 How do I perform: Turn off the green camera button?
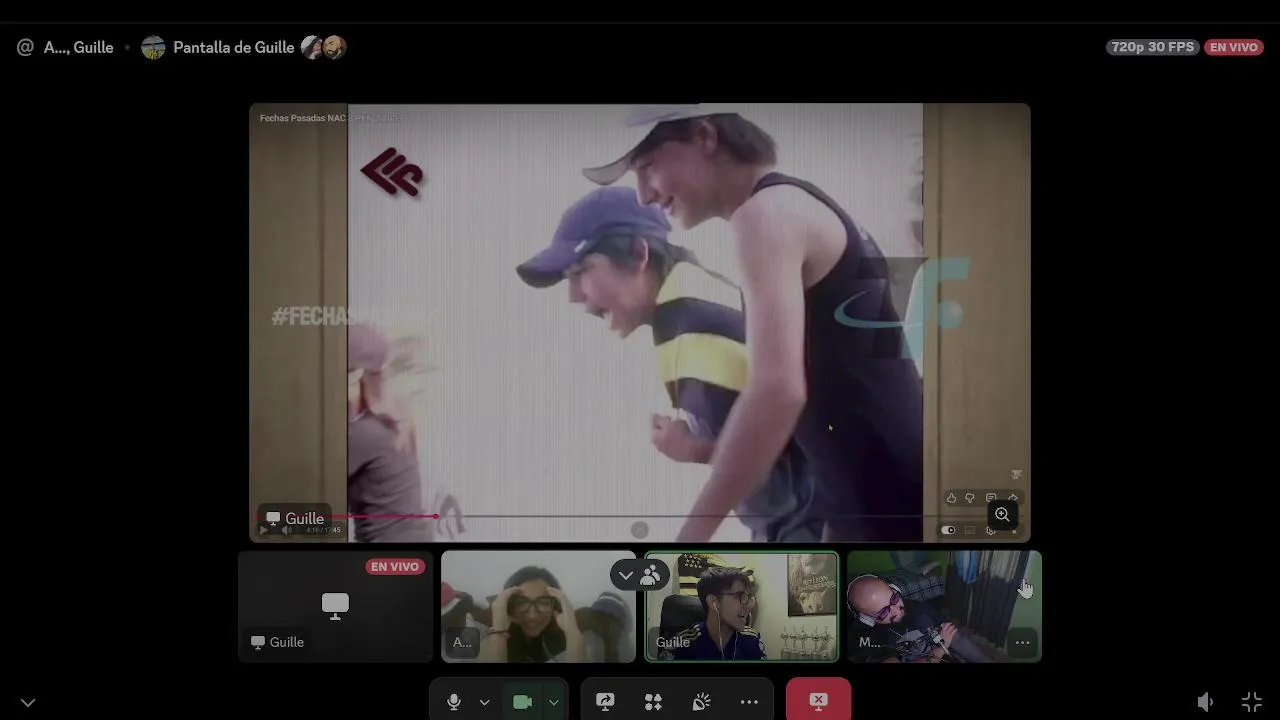pyautogui.click(x=522, y=702)
